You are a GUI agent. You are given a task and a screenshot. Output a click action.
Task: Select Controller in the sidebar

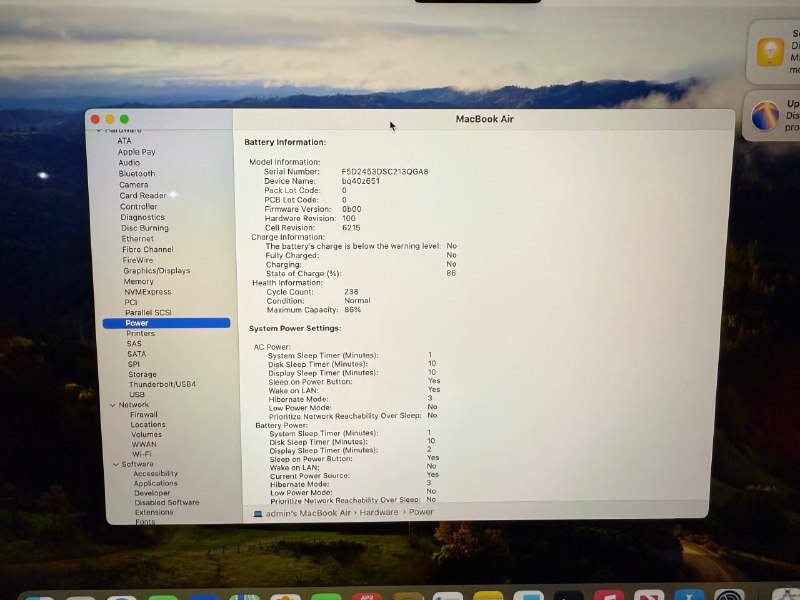tap(138, 206)
